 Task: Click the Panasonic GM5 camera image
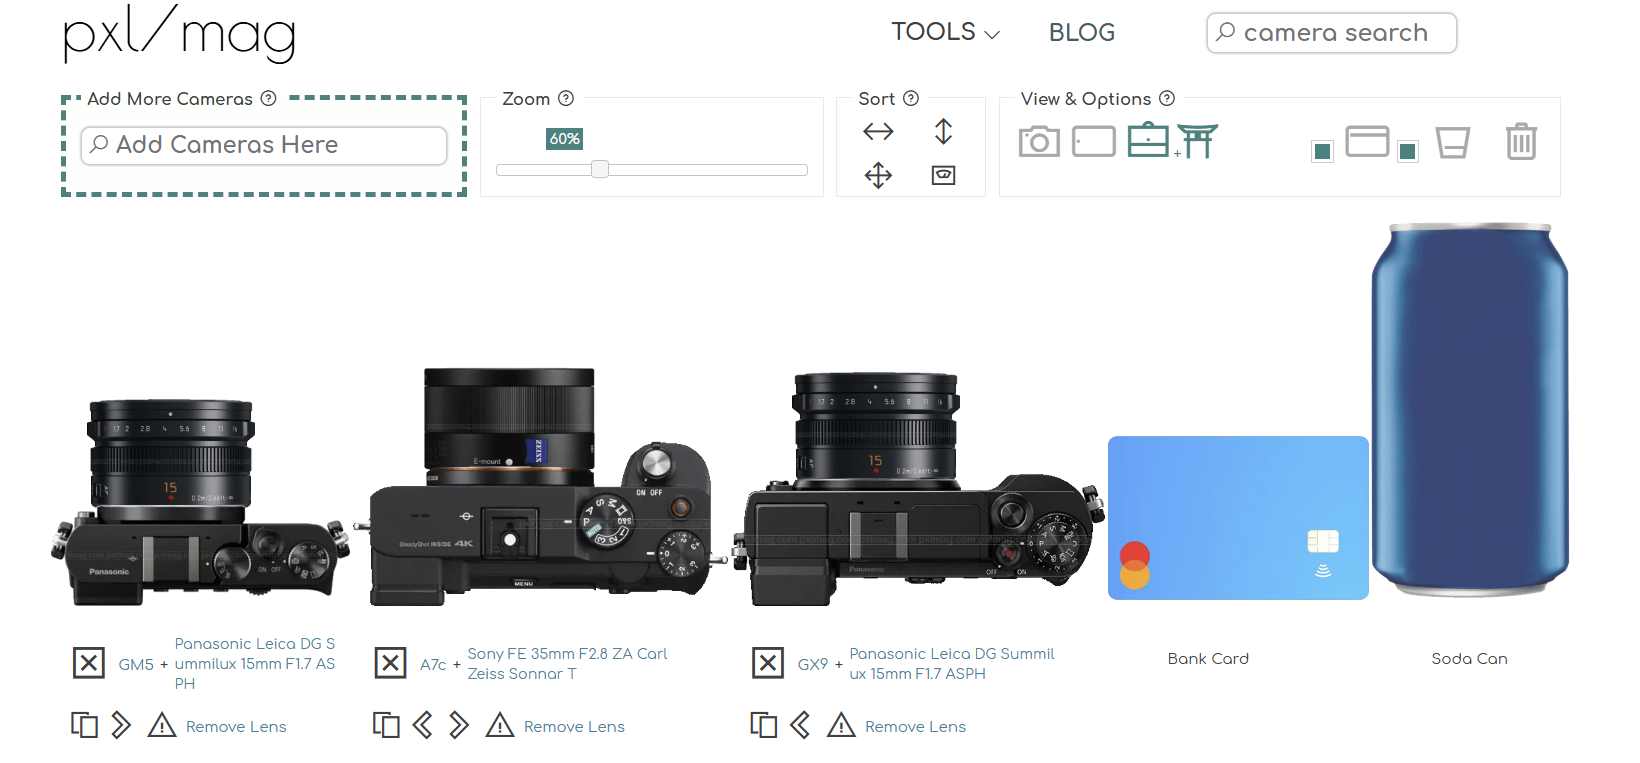[x=200, y=502]
